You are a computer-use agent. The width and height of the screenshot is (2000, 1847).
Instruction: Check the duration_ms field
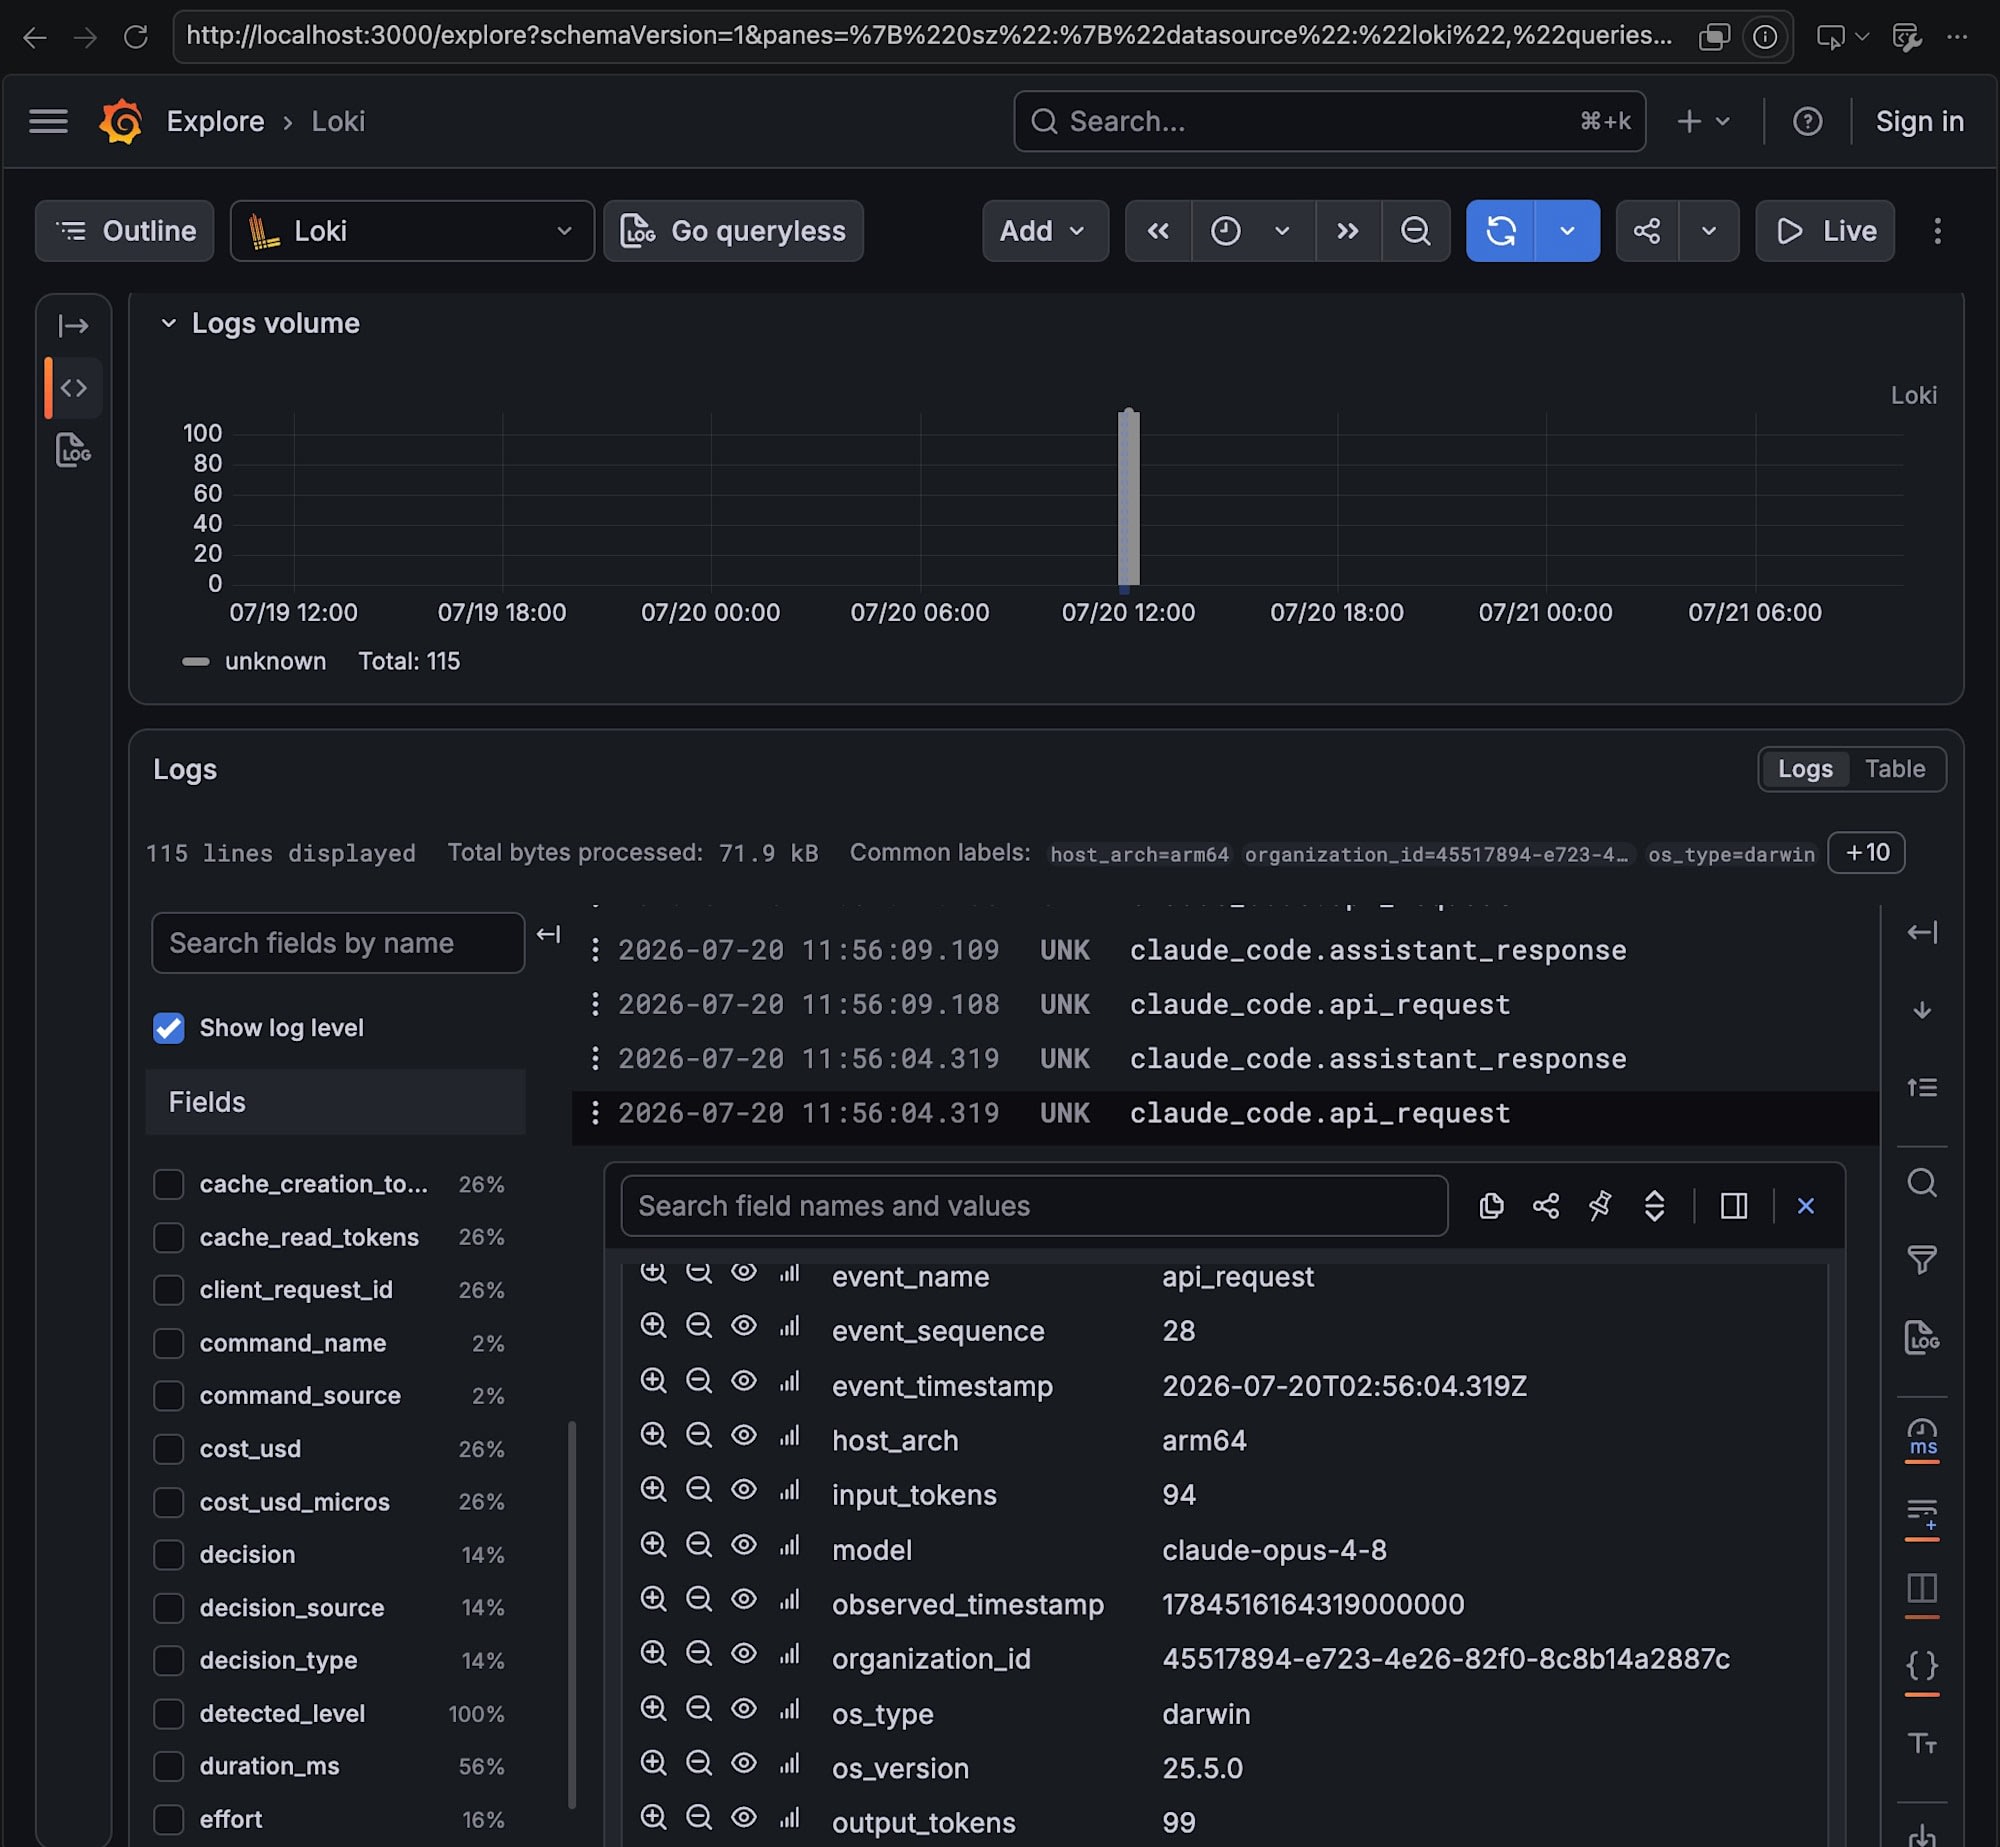click(169, 1766)
